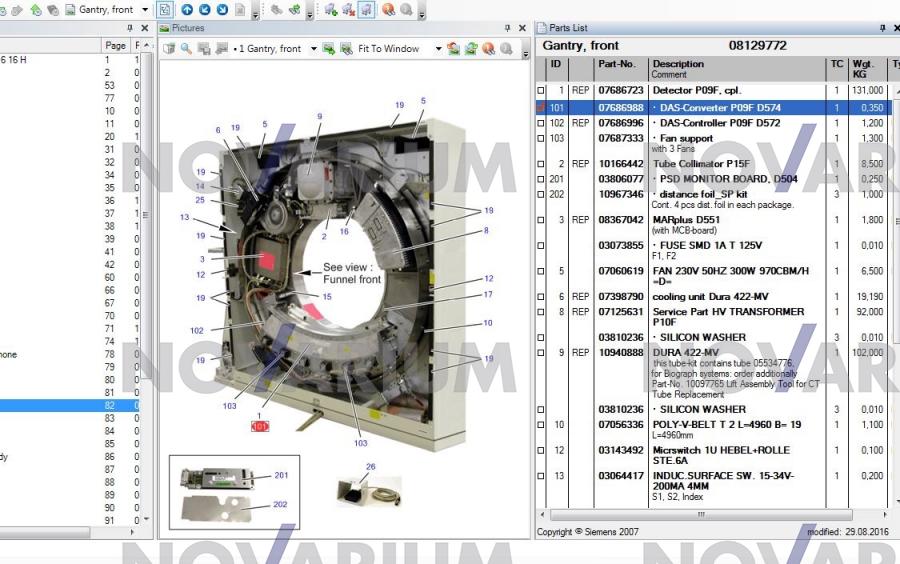Click the Parts List horizontal scrollbar
The width and height of the screenshot is (900, 564).
[700, 514]
